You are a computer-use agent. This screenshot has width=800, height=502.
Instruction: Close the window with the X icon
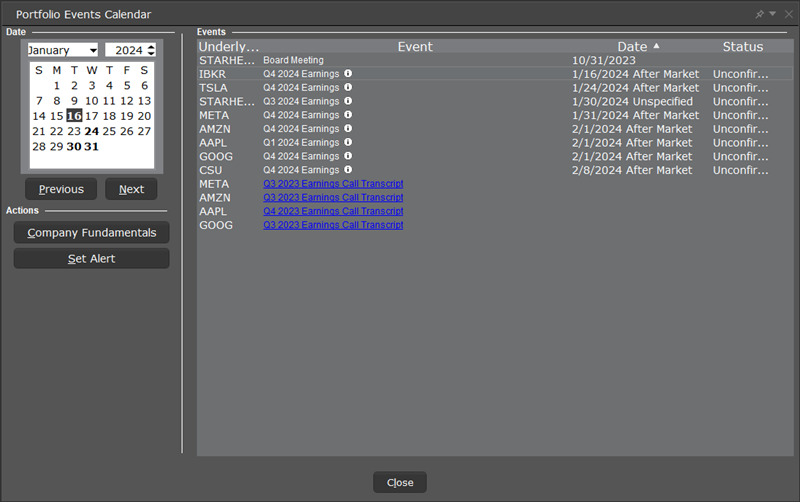[x=788, y=14]
